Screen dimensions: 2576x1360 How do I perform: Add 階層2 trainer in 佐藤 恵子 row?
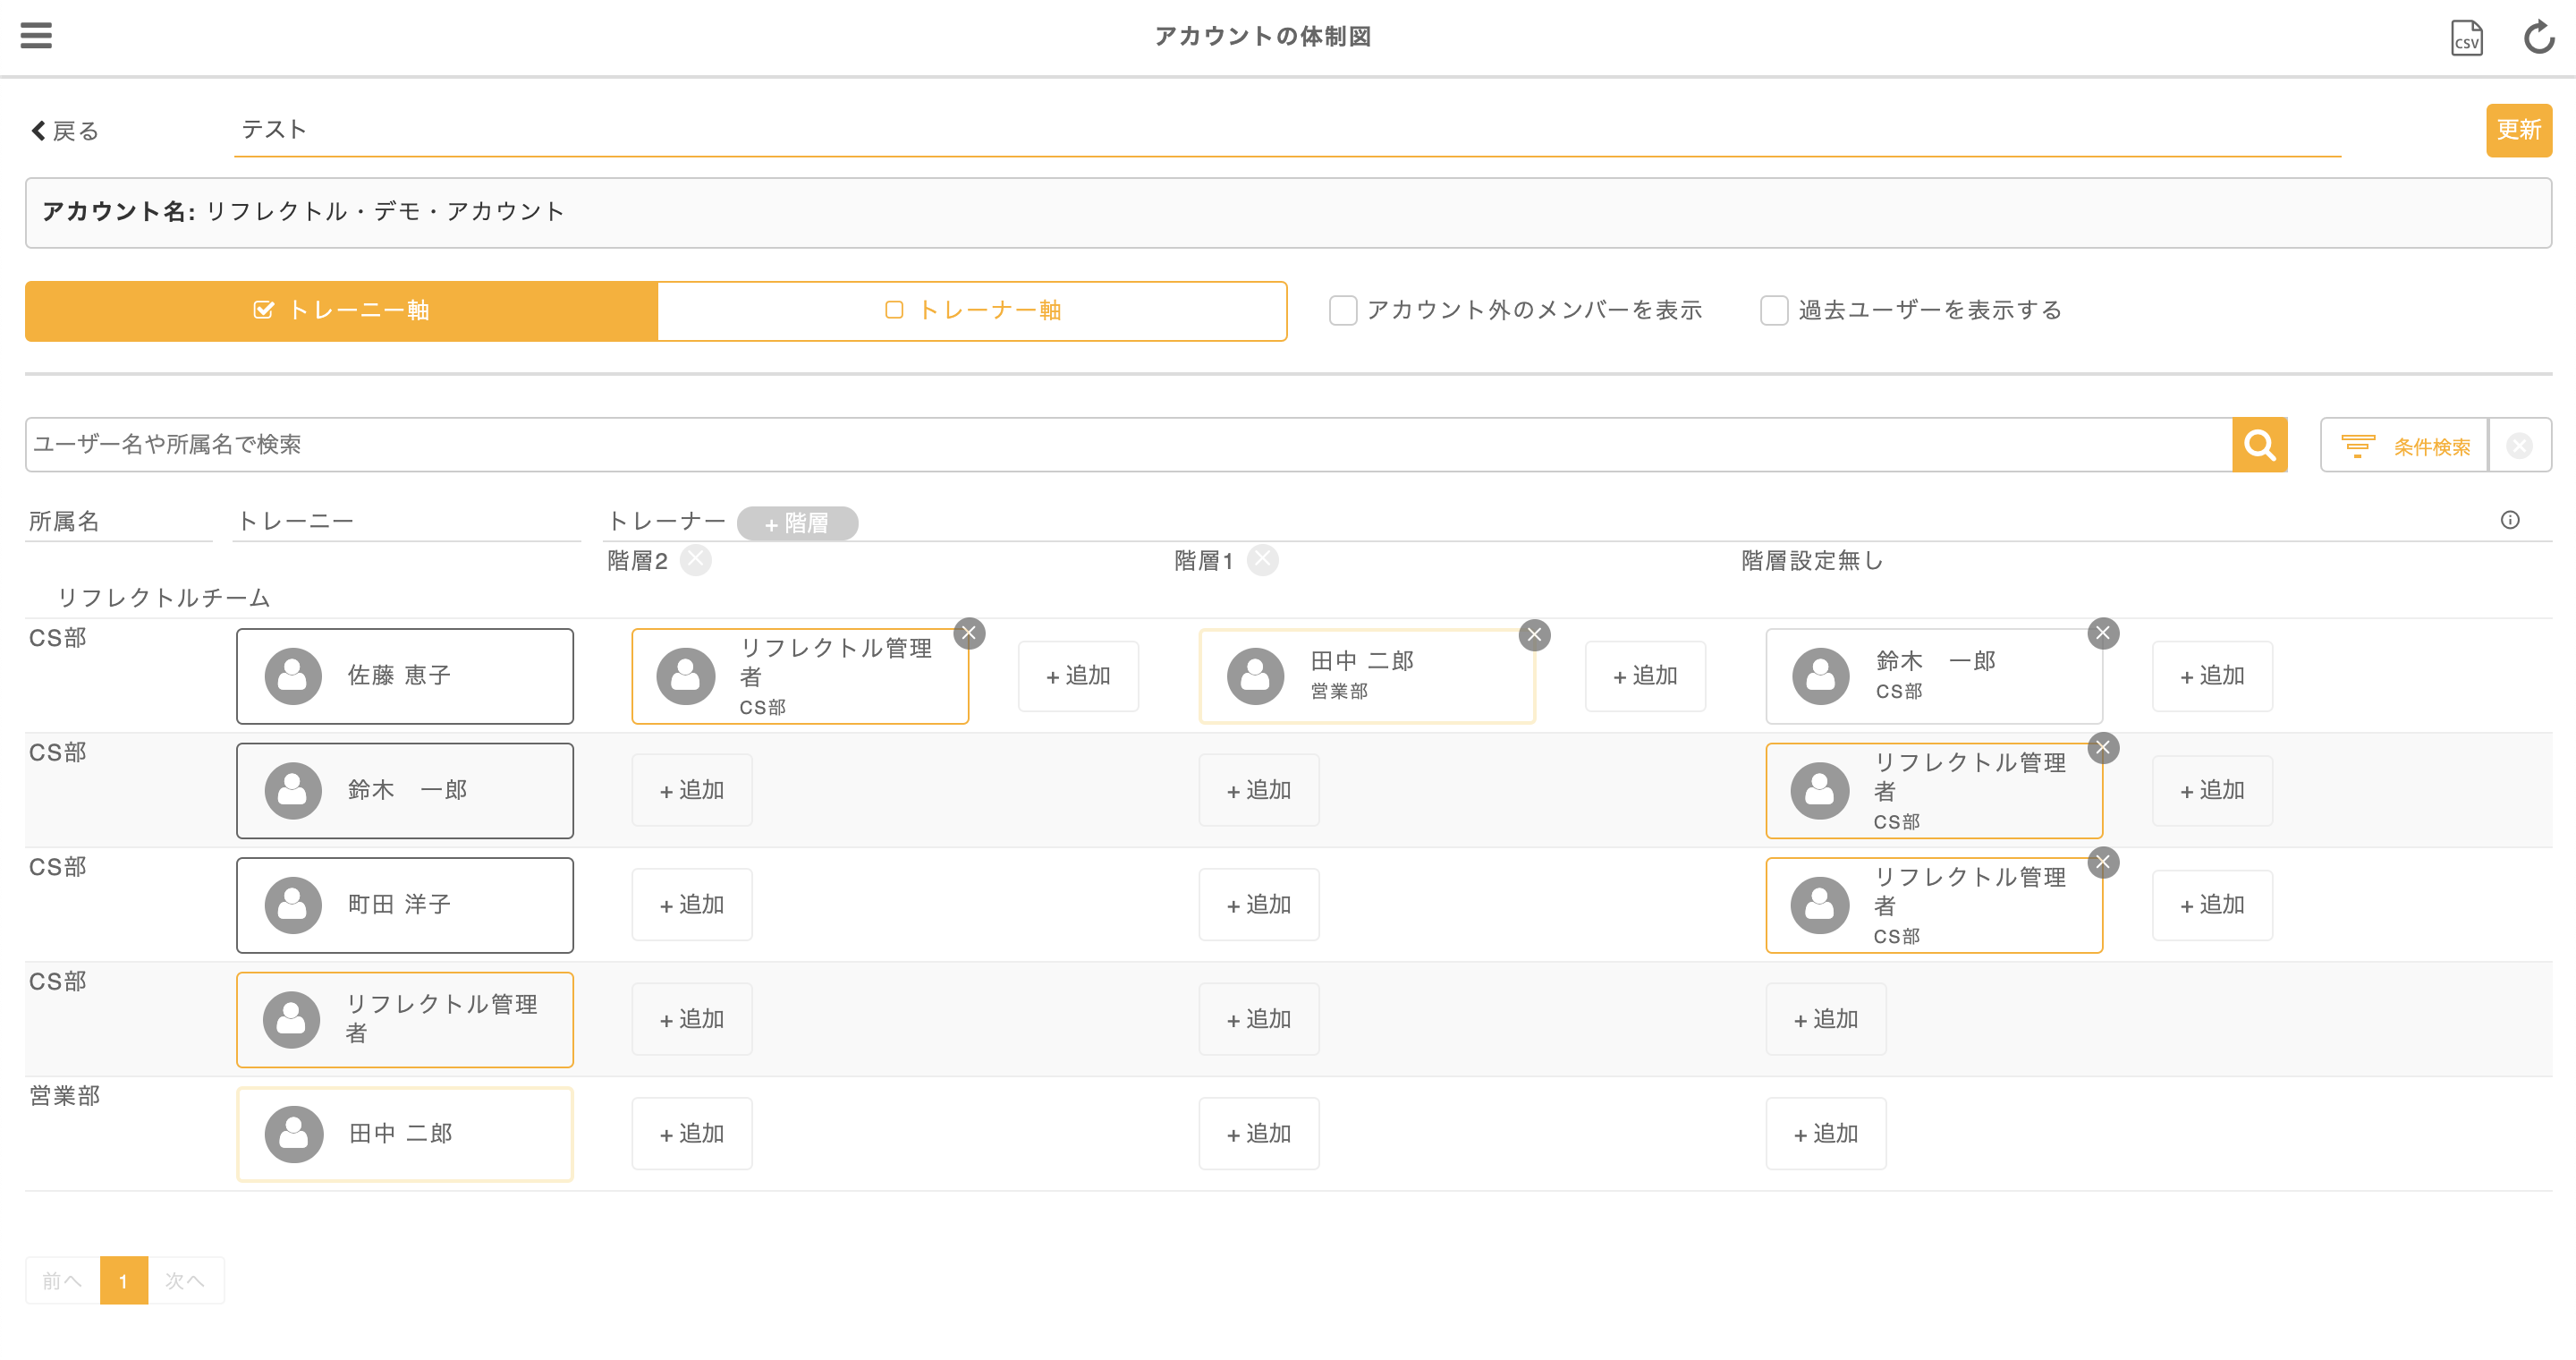(x=1078, y=676)
